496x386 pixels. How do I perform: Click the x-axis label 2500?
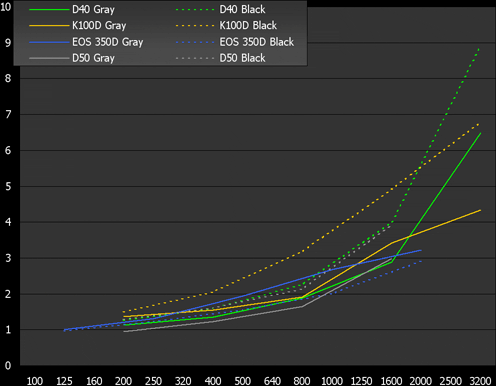[x=451, y=381]
